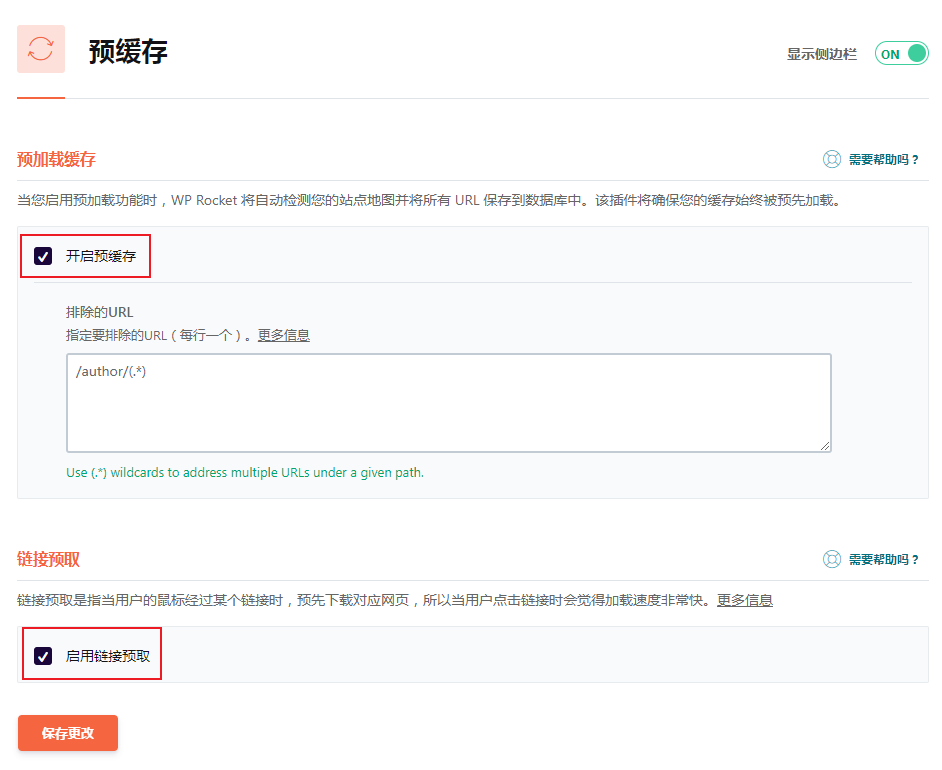Disable the 启用链接预取 checkbox
This screenshot has height=770, width=942.
click(x=43, y=656)
